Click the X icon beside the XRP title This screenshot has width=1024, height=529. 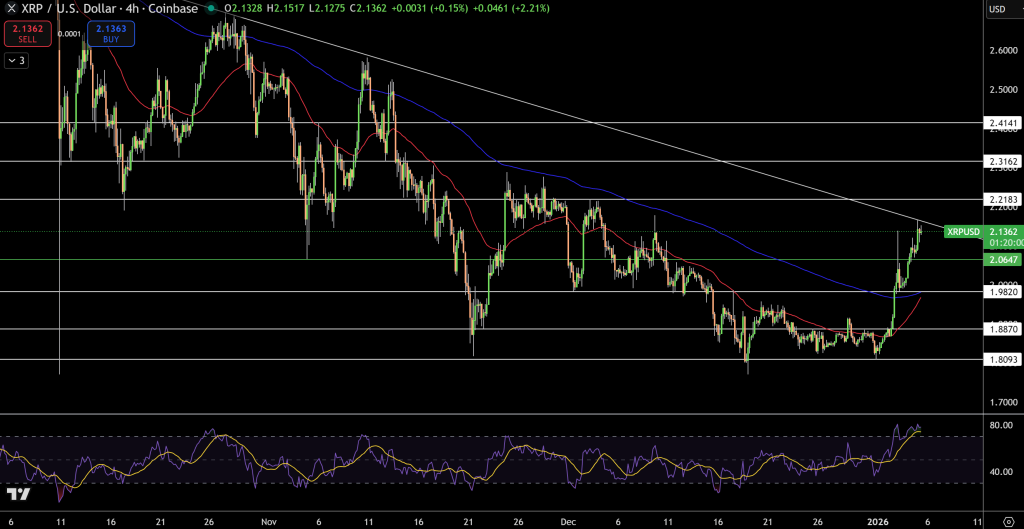[x=11, y=8]
